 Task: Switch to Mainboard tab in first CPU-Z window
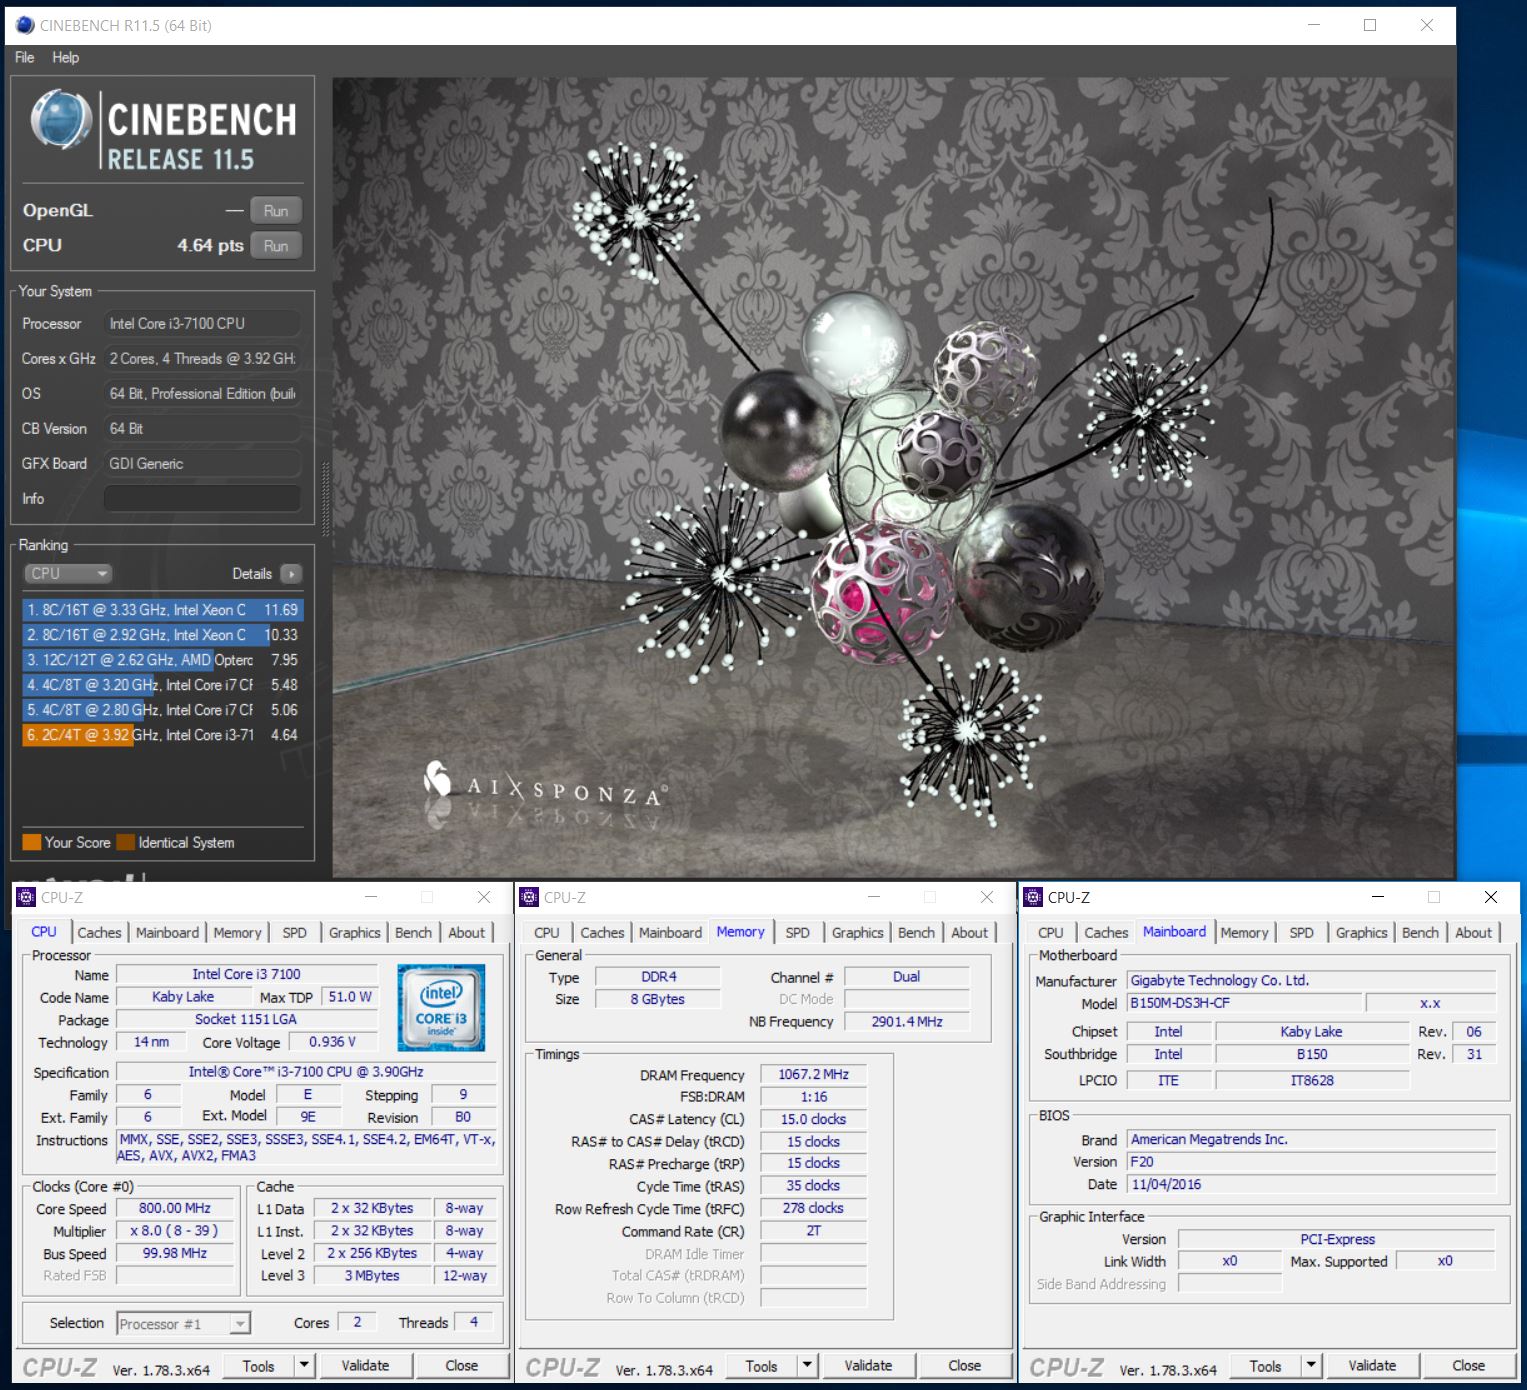click(167, 933)
